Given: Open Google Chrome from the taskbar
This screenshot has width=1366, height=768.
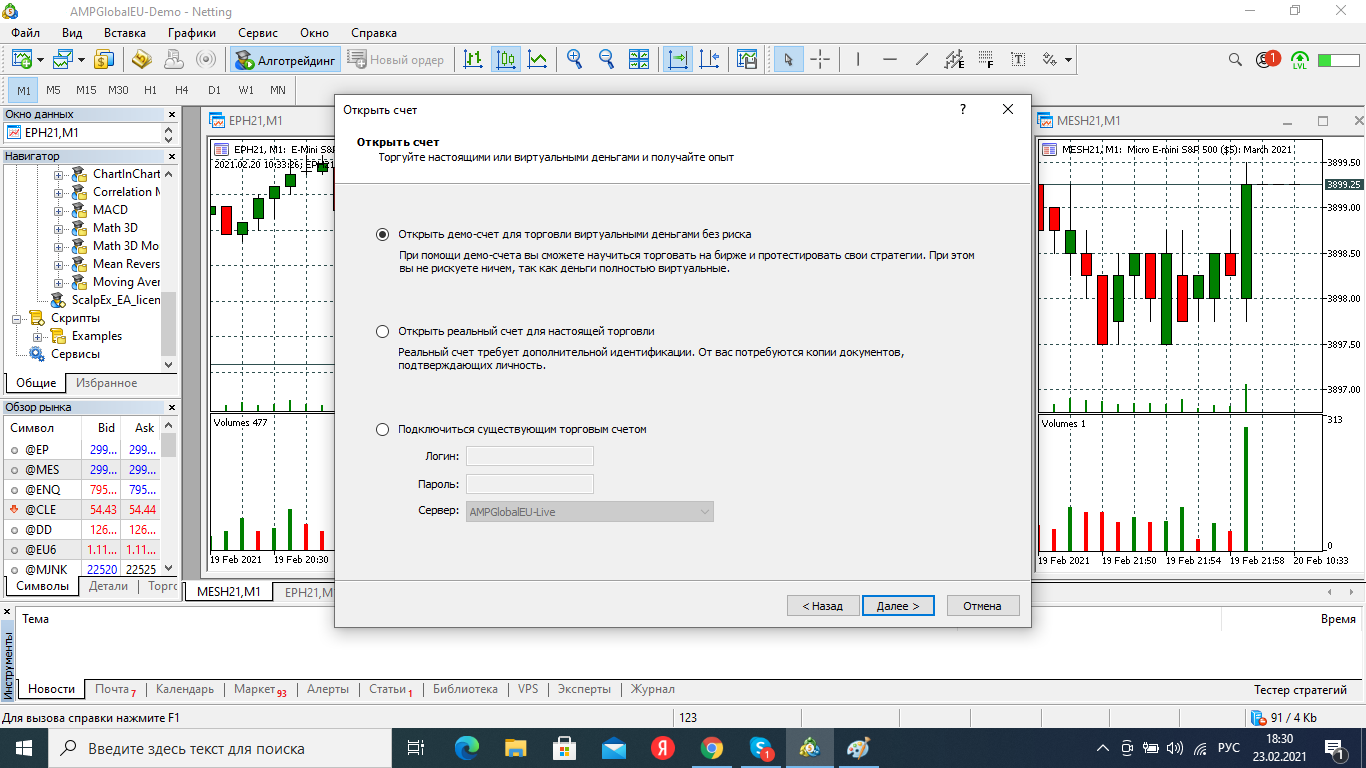Looking at the screenshot, I should [711, 748].
